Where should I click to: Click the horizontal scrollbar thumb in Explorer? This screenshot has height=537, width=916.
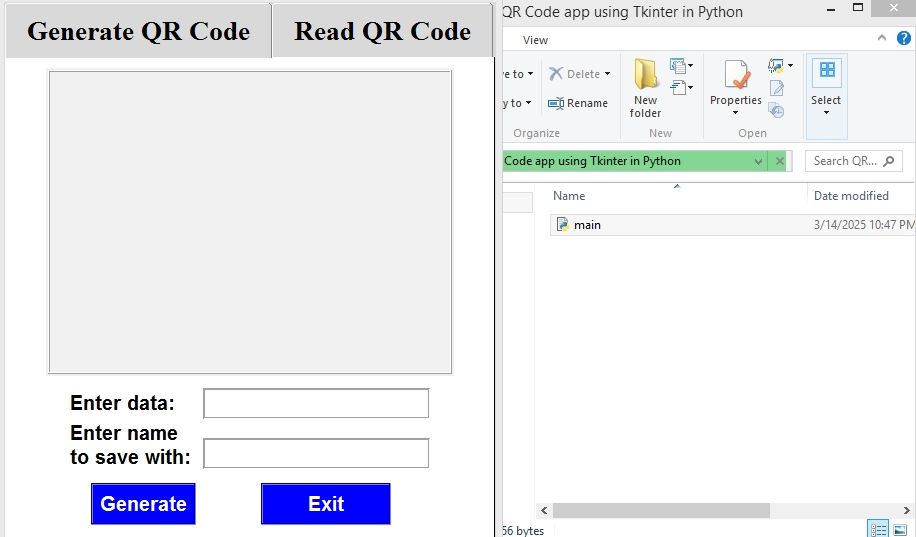tap(661, 510)
